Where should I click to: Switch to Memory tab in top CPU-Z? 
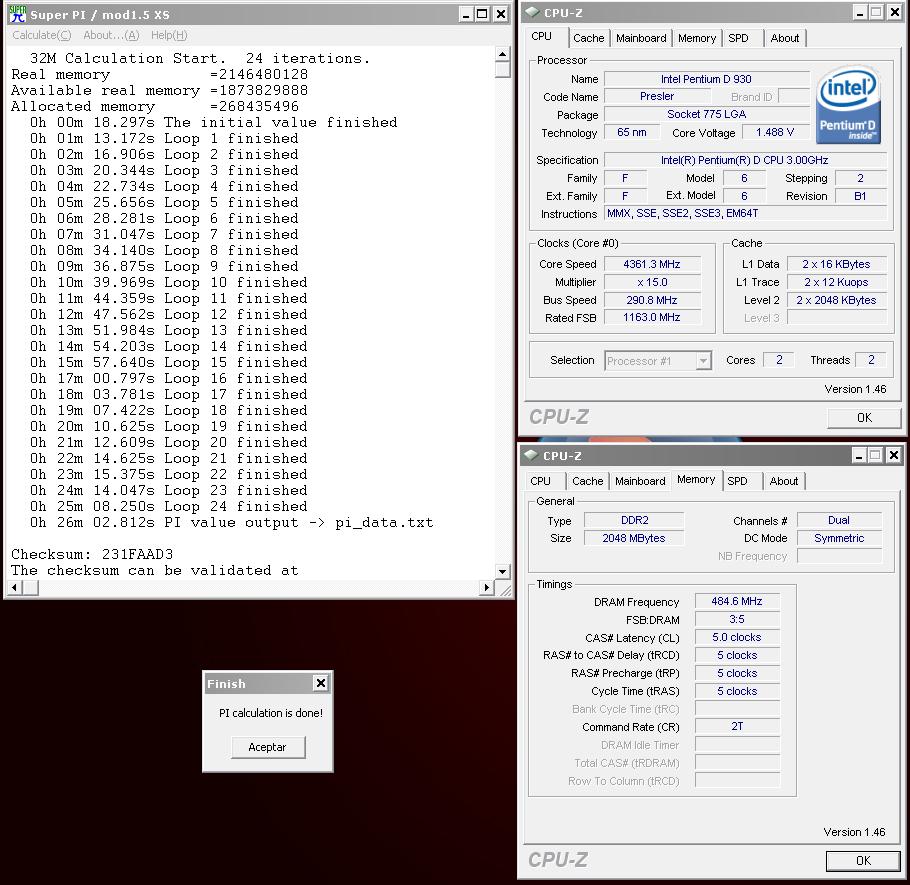[x=696, y=38]
